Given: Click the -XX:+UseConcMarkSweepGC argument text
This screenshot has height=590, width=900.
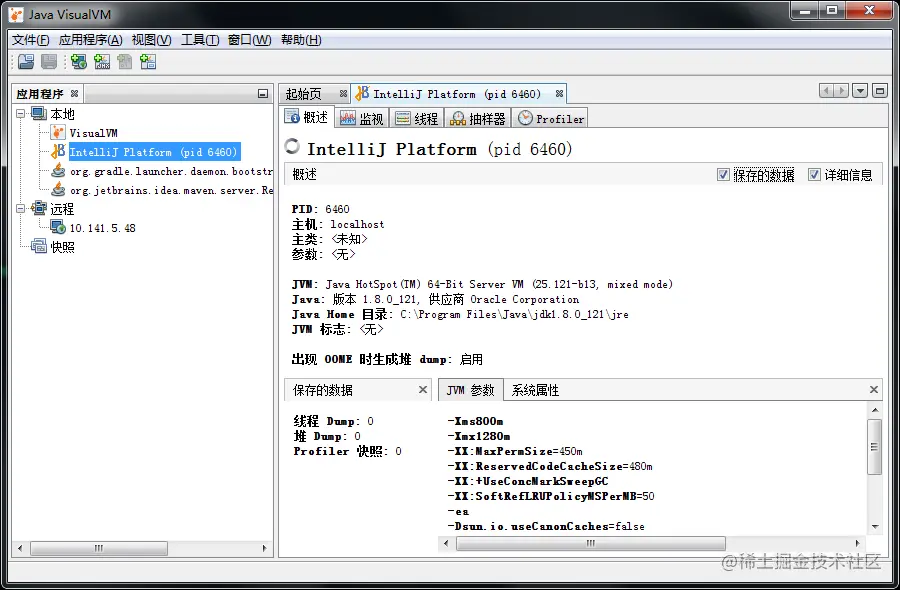Looking at the screenshot, I should click(527, 481).
